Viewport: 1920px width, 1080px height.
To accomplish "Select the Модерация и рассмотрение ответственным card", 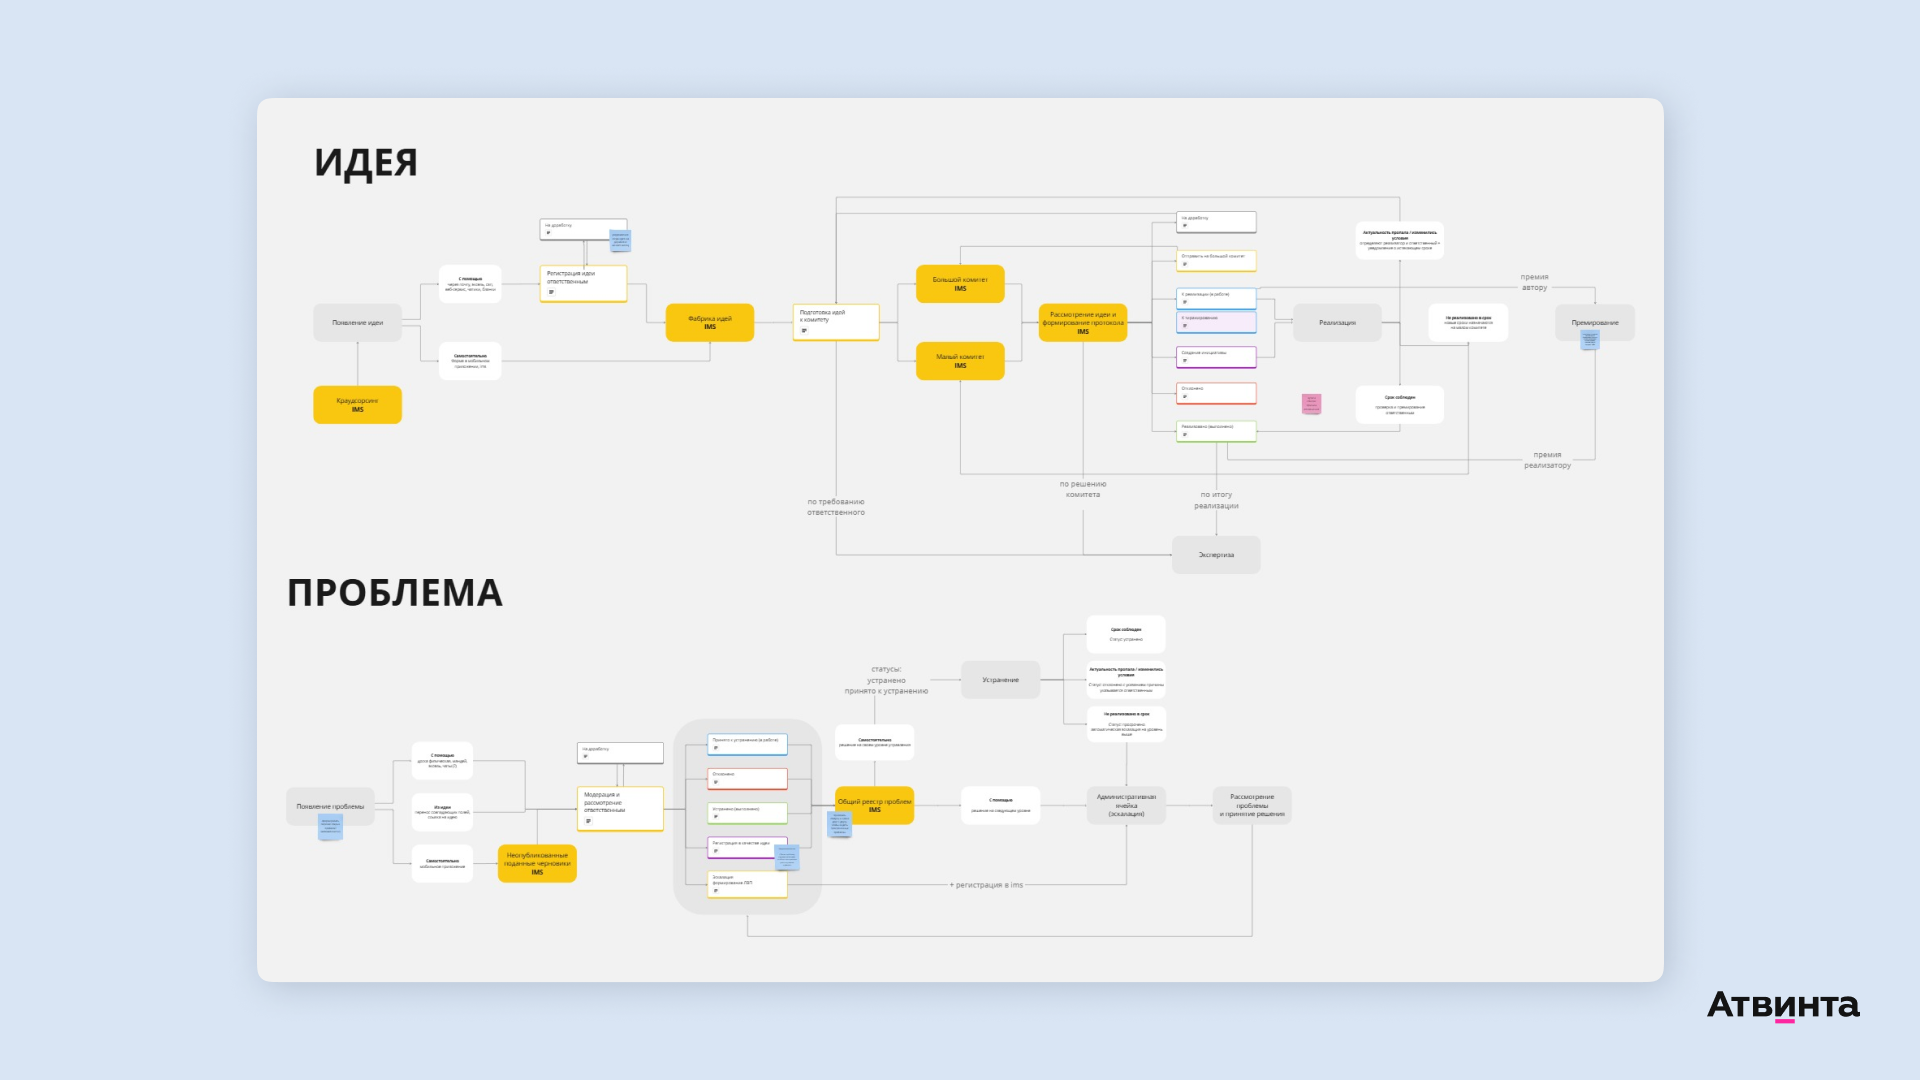I will coord(620,809).
